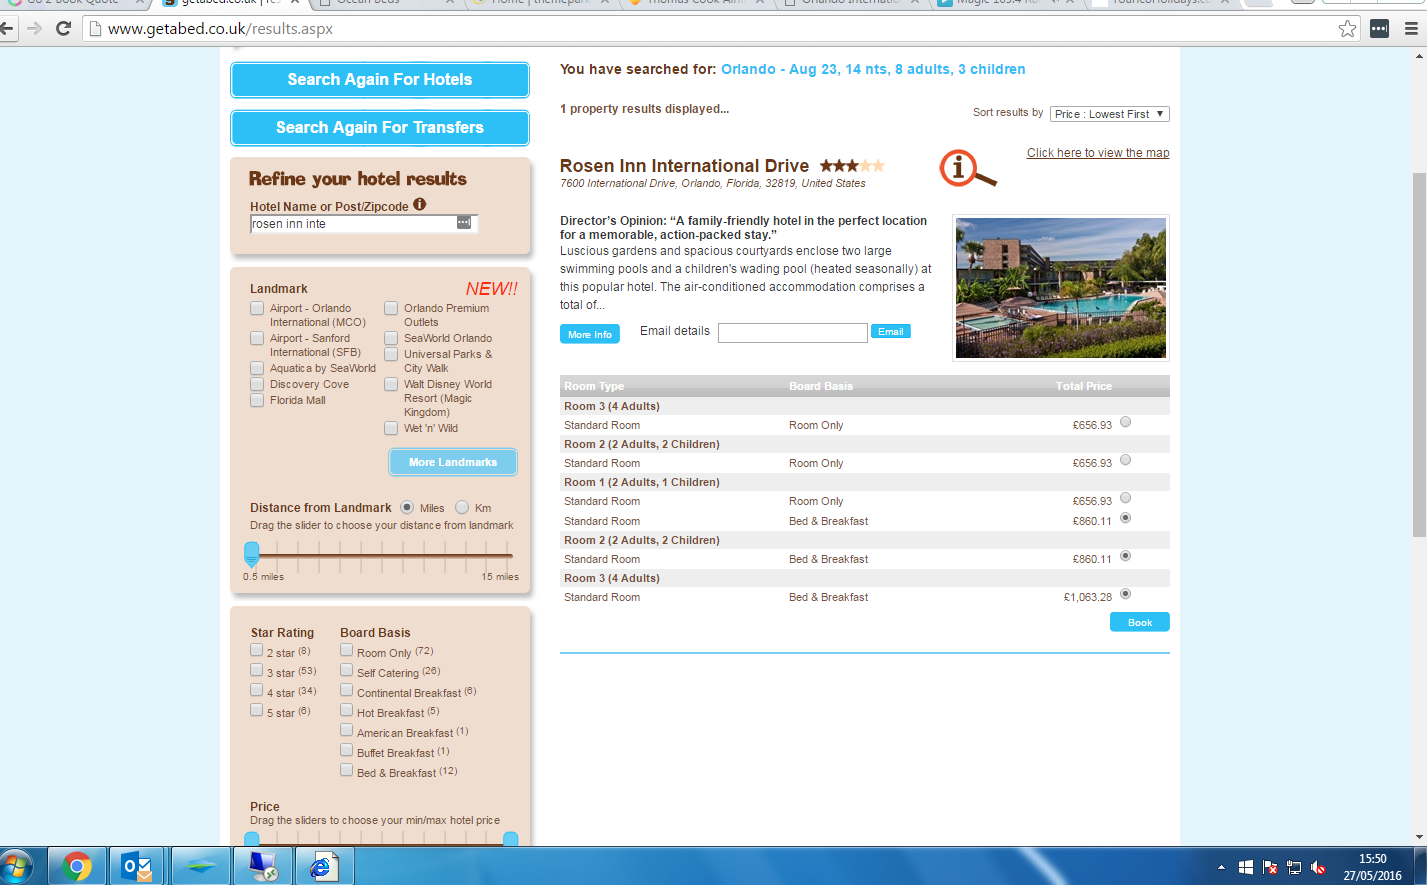
Task: Open the Remote Desktop taskbar icon
Action: (264, 866)
